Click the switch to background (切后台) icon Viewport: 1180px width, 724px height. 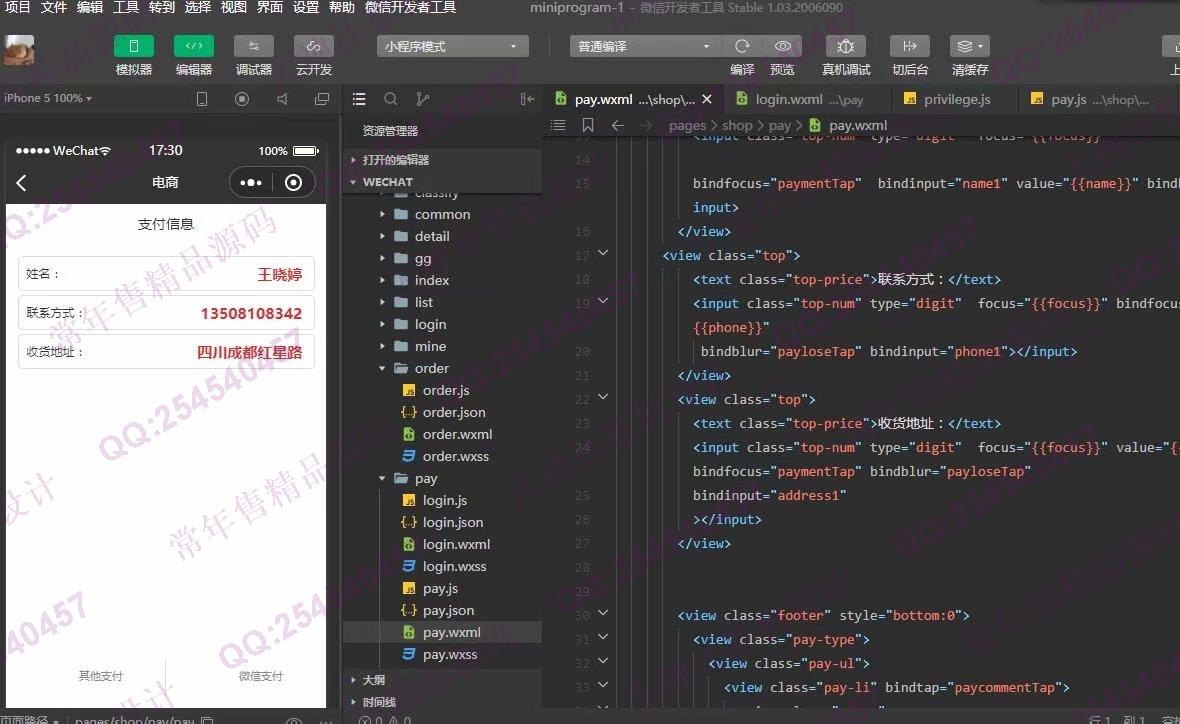pyautogui.click(x=910, y=47)
